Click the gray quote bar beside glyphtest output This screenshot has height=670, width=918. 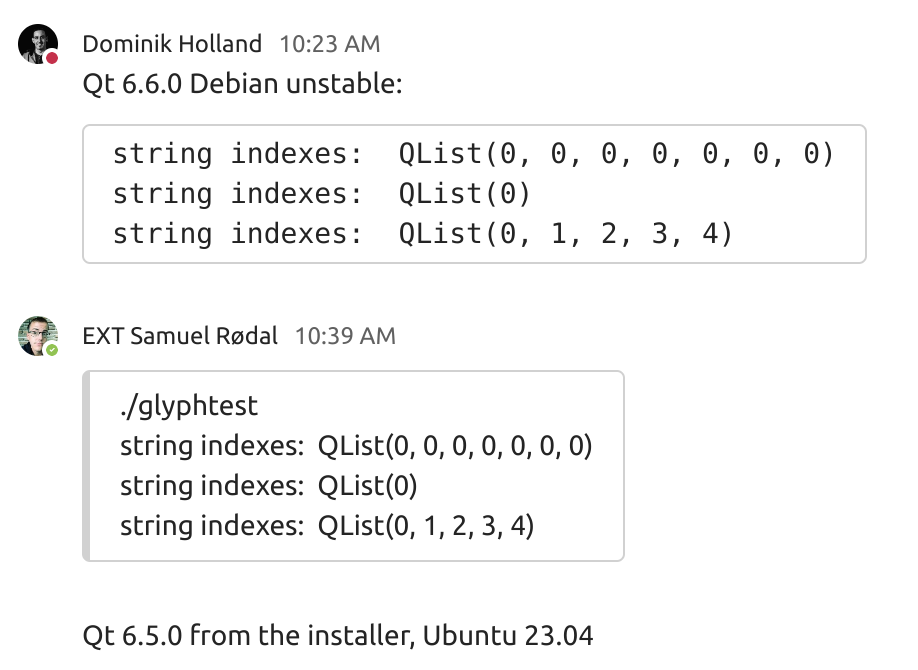click(x=86, y=466)
